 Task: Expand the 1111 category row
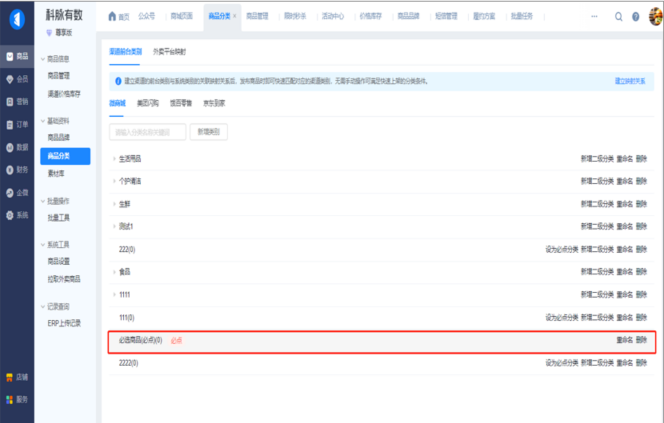tap(114, 295)
